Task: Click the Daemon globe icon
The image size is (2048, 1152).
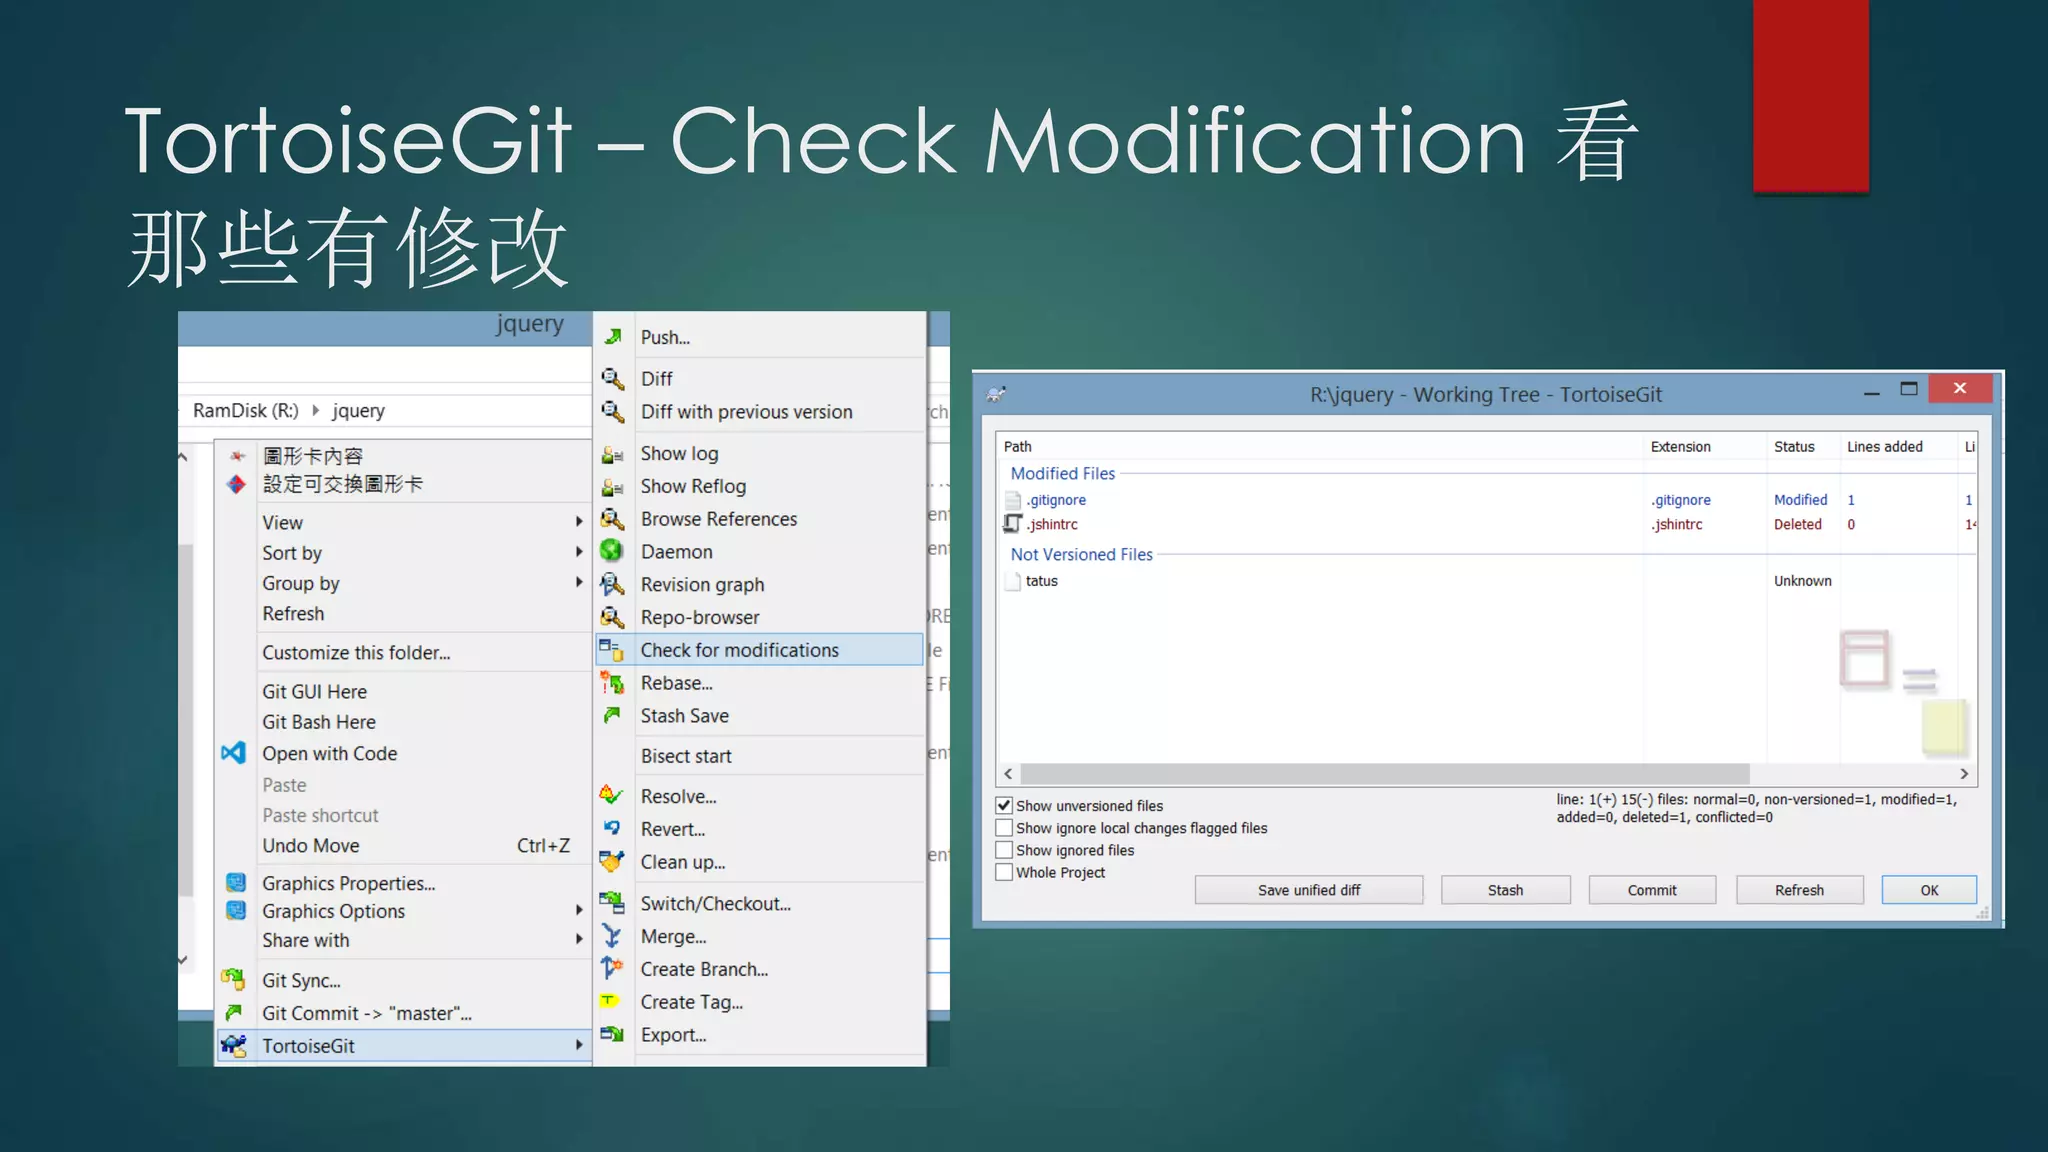Action: tap(612, 551)
